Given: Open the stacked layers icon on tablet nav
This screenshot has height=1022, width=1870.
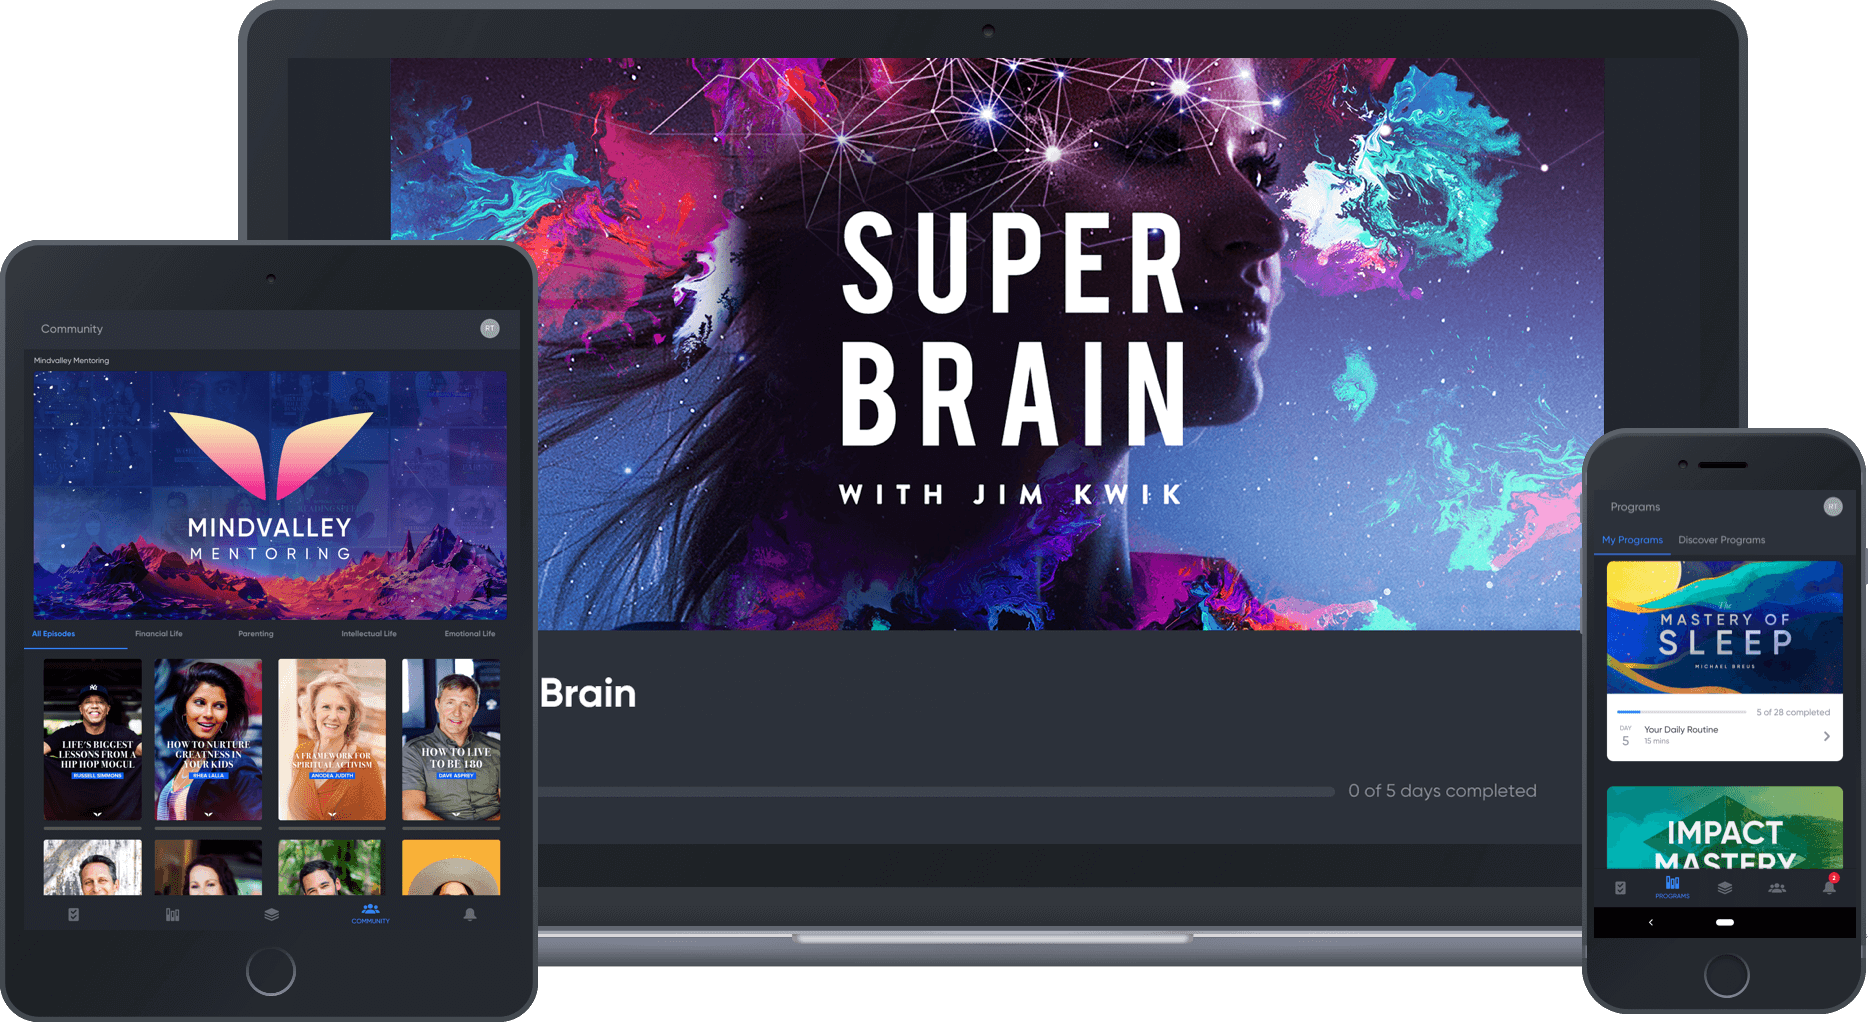Looking at the screenshot, I should 271,914.
